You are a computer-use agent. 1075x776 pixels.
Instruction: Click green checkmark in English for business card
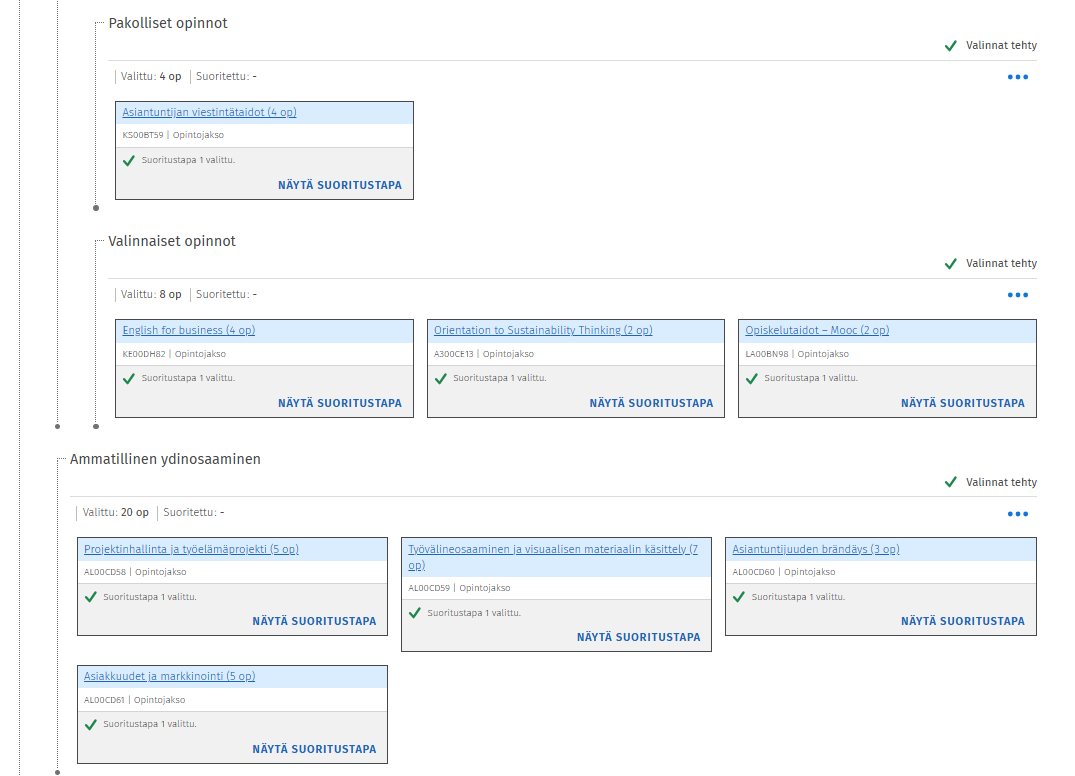pos(128,379)
